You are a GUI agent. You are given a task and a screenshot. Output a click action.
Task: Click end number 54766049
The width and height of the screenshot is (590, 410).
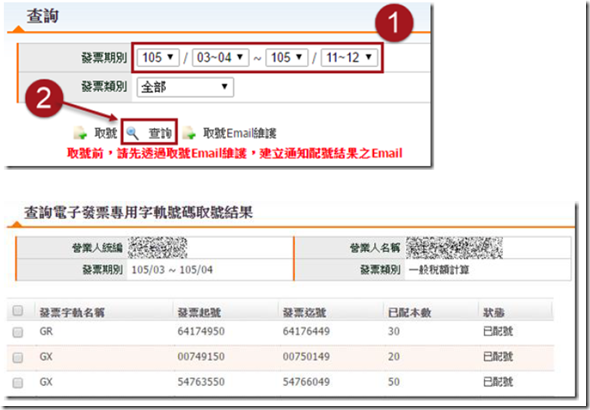[x=306, y=382]
